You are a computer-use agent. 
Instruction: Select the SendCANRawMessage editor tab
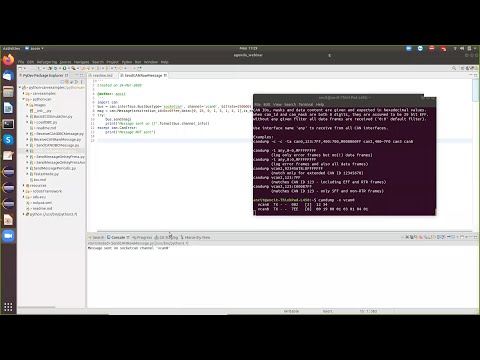143,76
